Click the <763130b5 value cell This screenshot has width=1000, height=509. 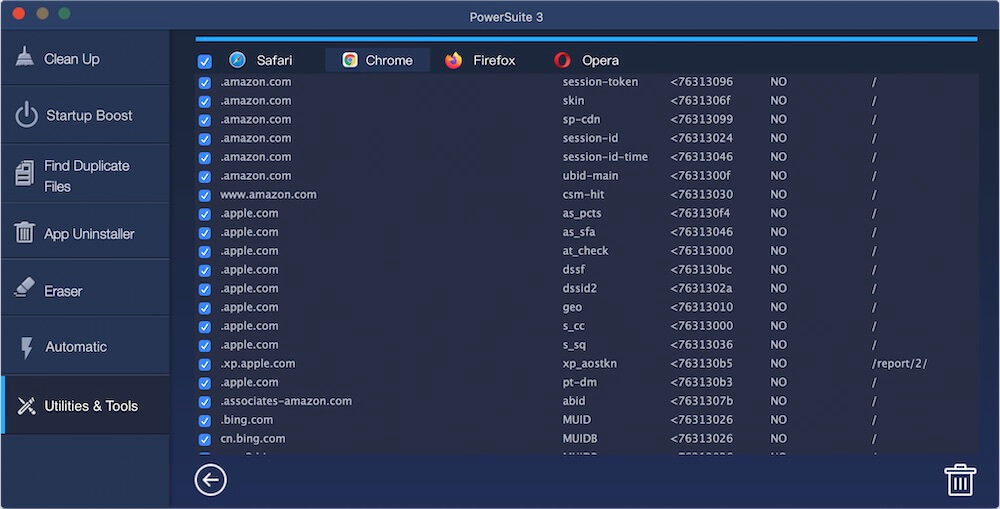click(x=701, y=363)
